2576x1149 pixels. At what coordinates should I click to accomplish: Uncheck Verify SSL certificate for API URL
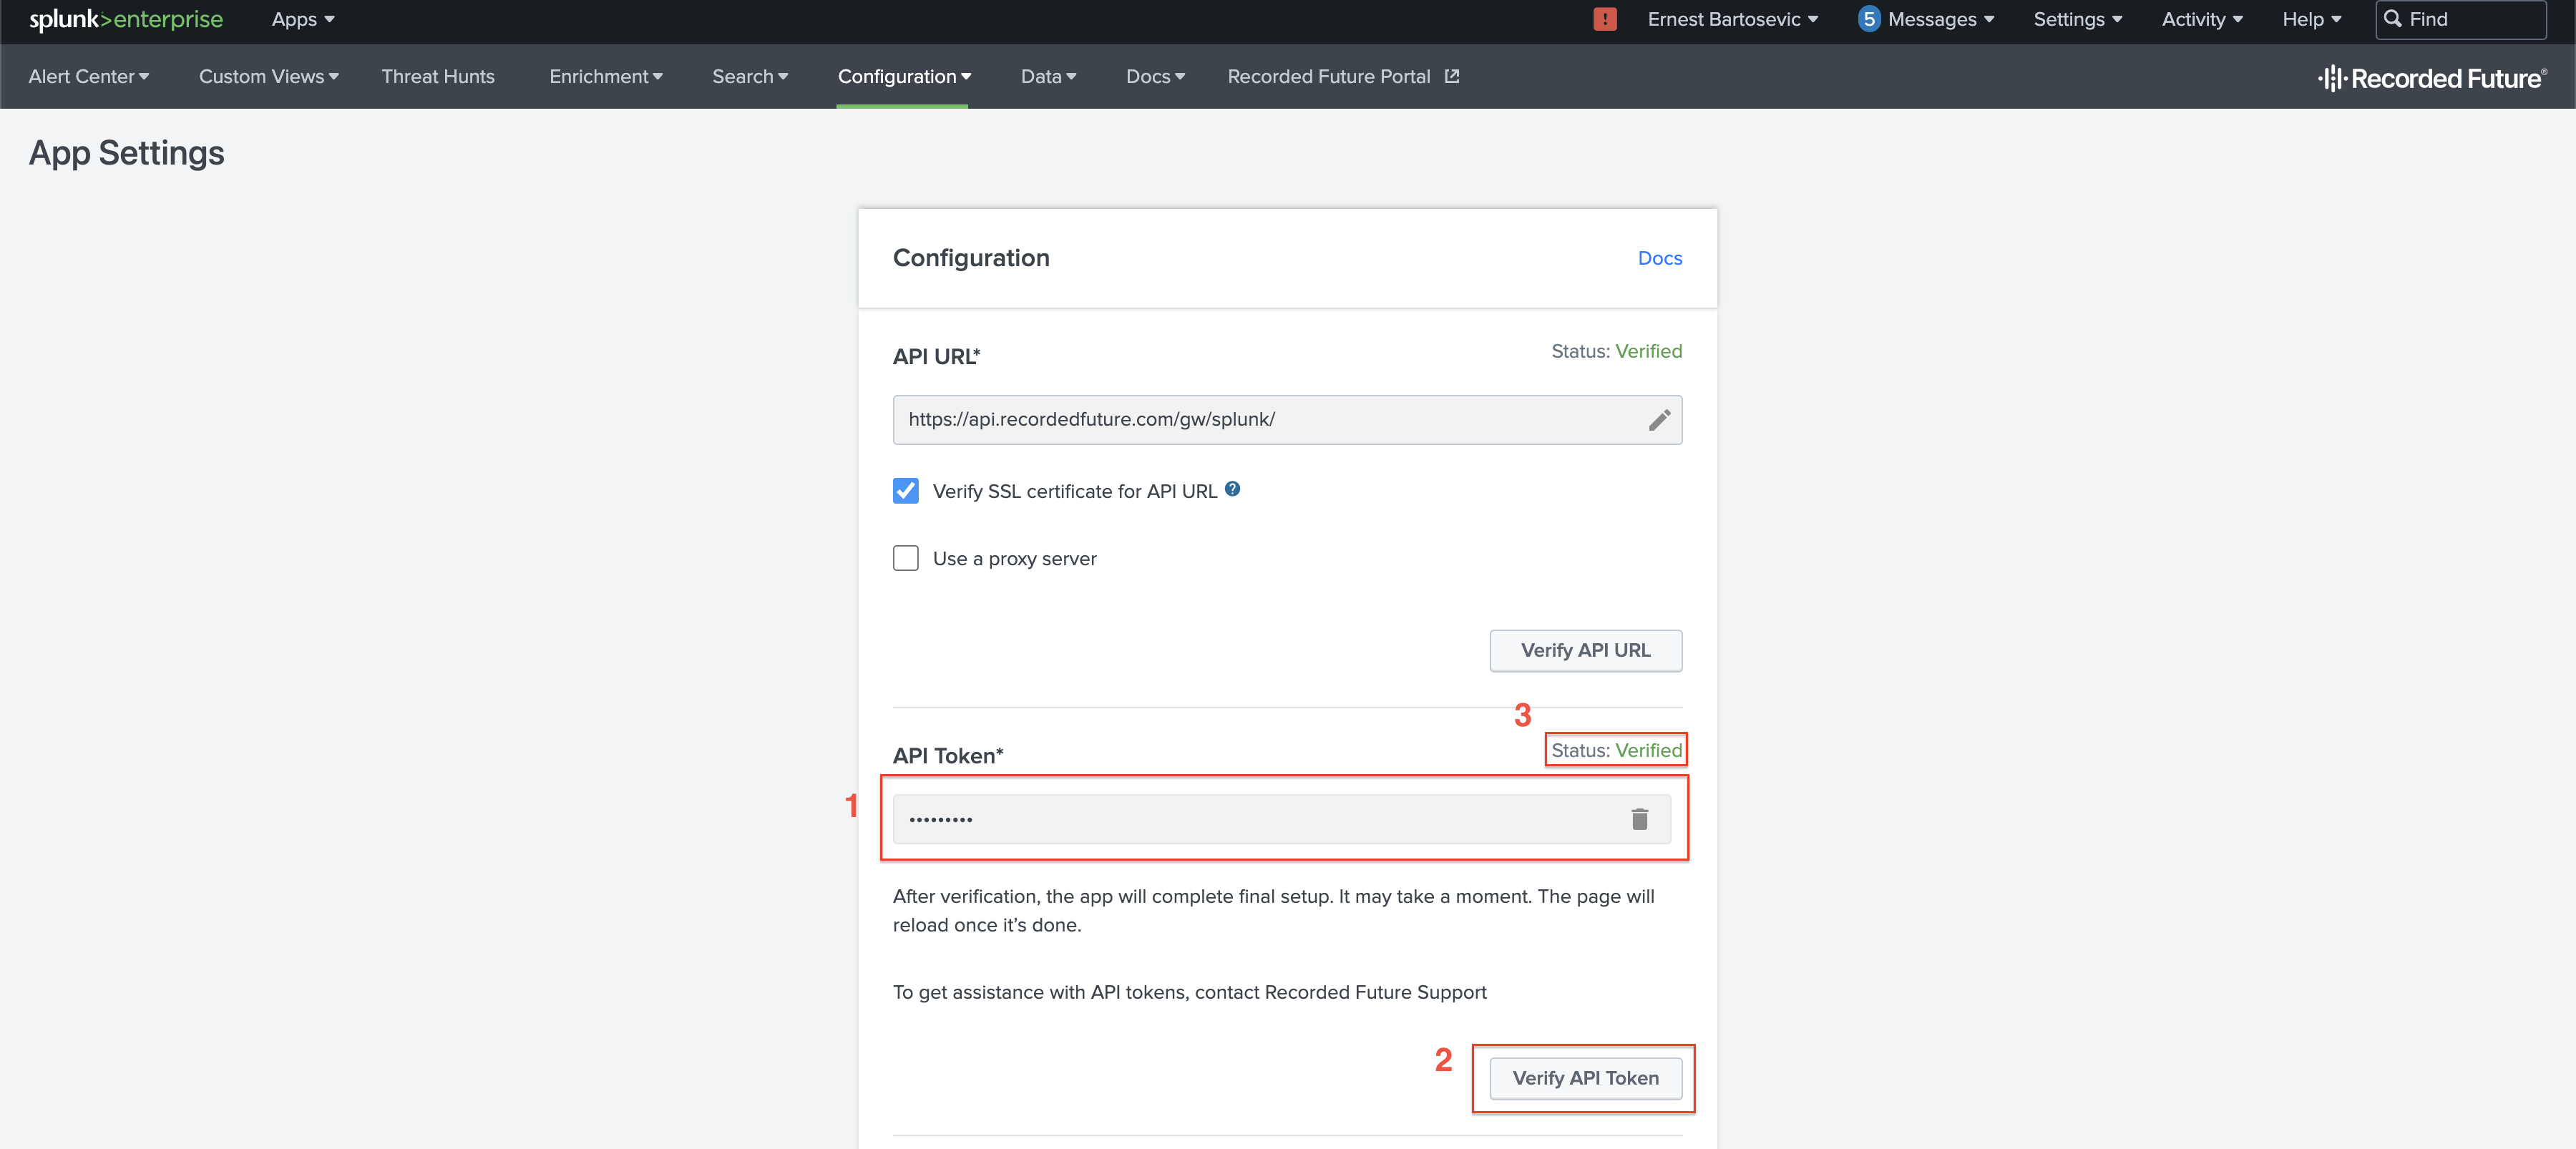[905, 491]
